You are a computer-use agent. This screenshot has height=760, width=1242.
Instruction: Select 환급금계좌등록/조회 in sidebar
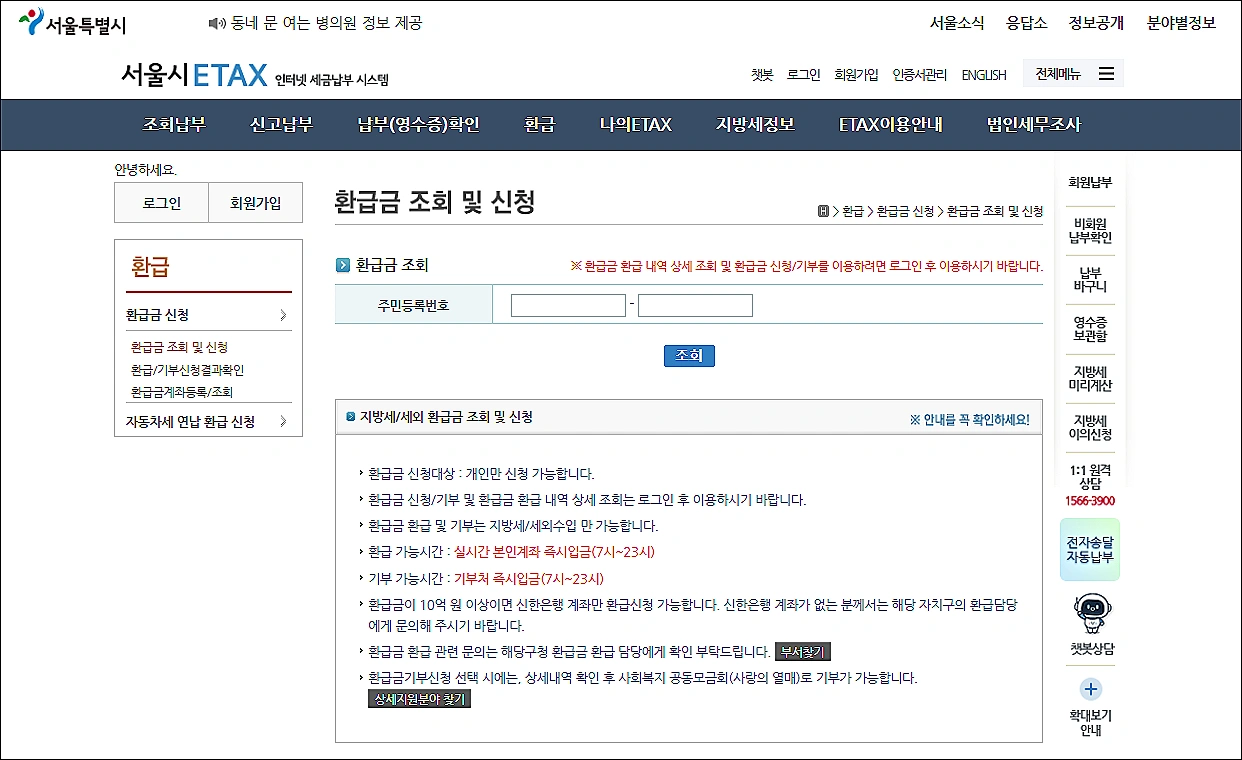click(x=181, y=392)
